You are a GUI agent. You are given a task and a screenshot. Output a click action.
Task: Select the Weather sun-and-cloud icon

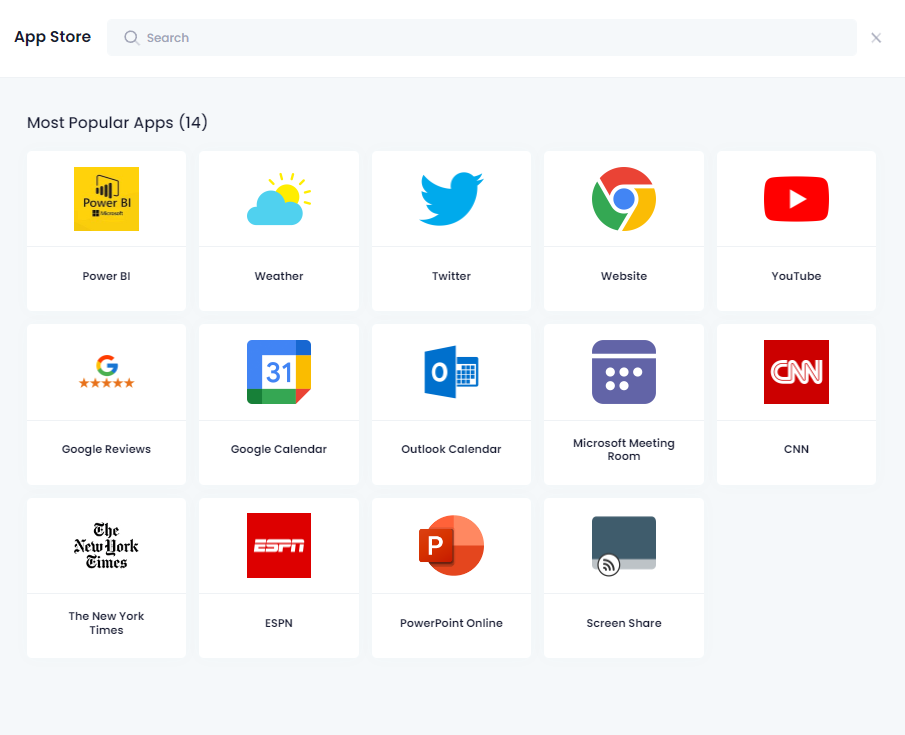(279, 199)
